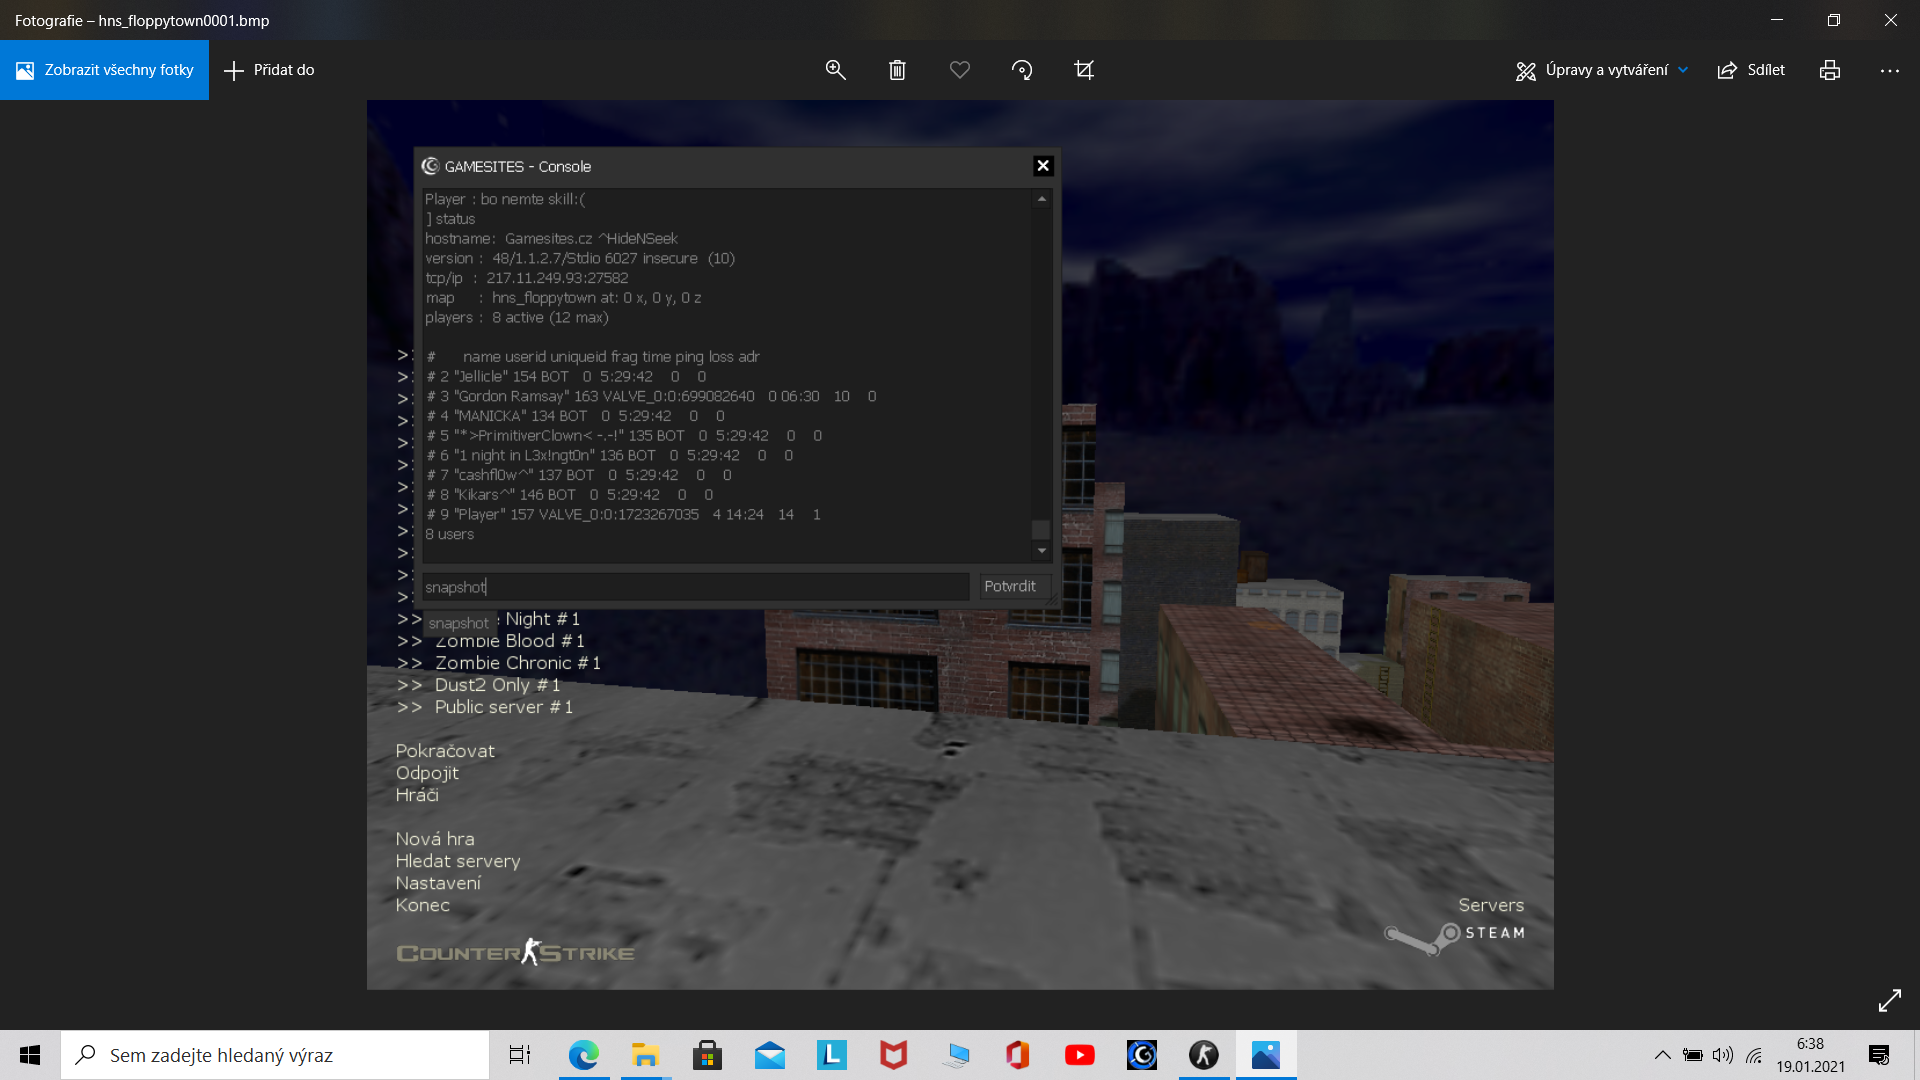This screenshot has height=1080, width=1920.
Task: Show hidden system tray icons chevron
Action: pyautogui.click(x=1662, y=1055)
